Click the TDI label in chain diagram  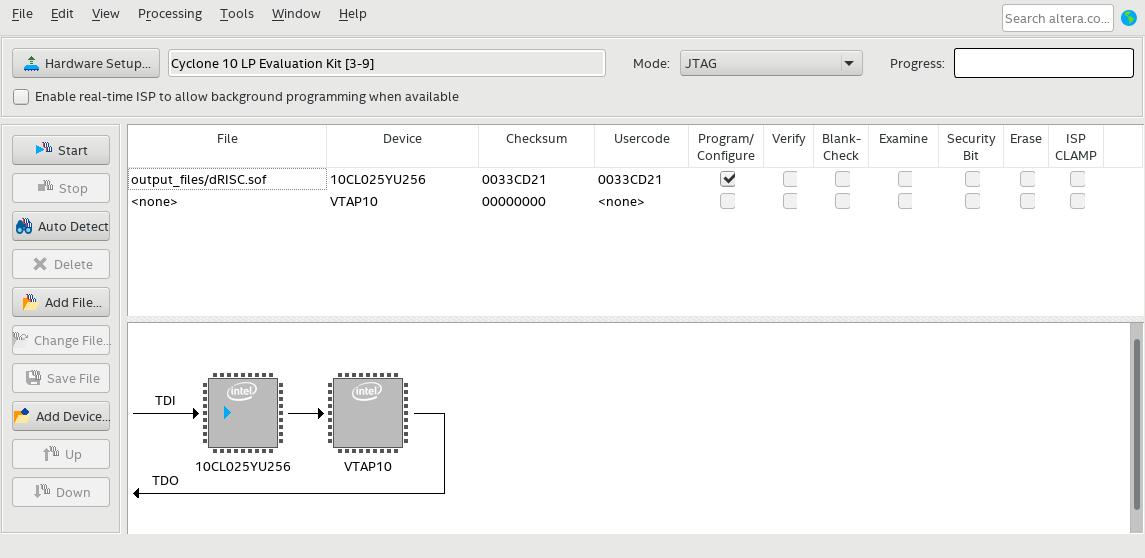pyautogui.click(x=165, y=400)
